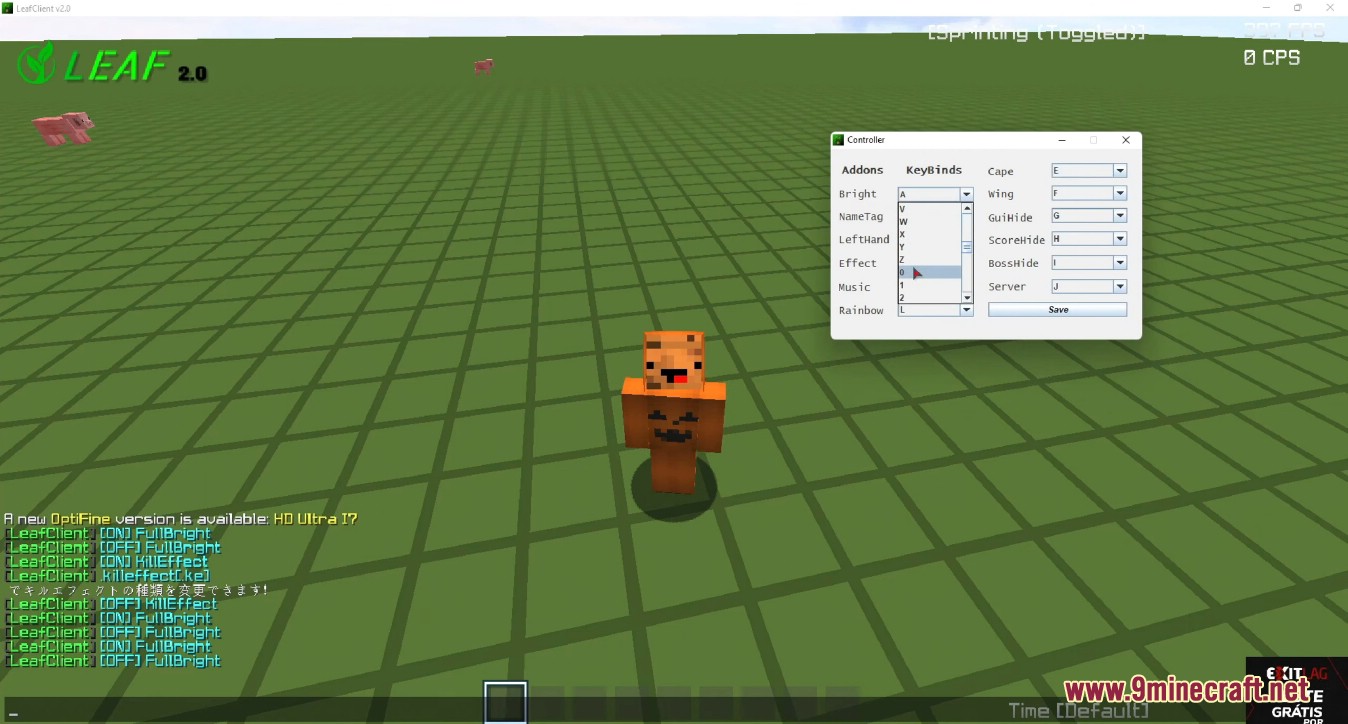Select the highlighted 0 key option
1348x724 pixels.
tap(930, 272)
